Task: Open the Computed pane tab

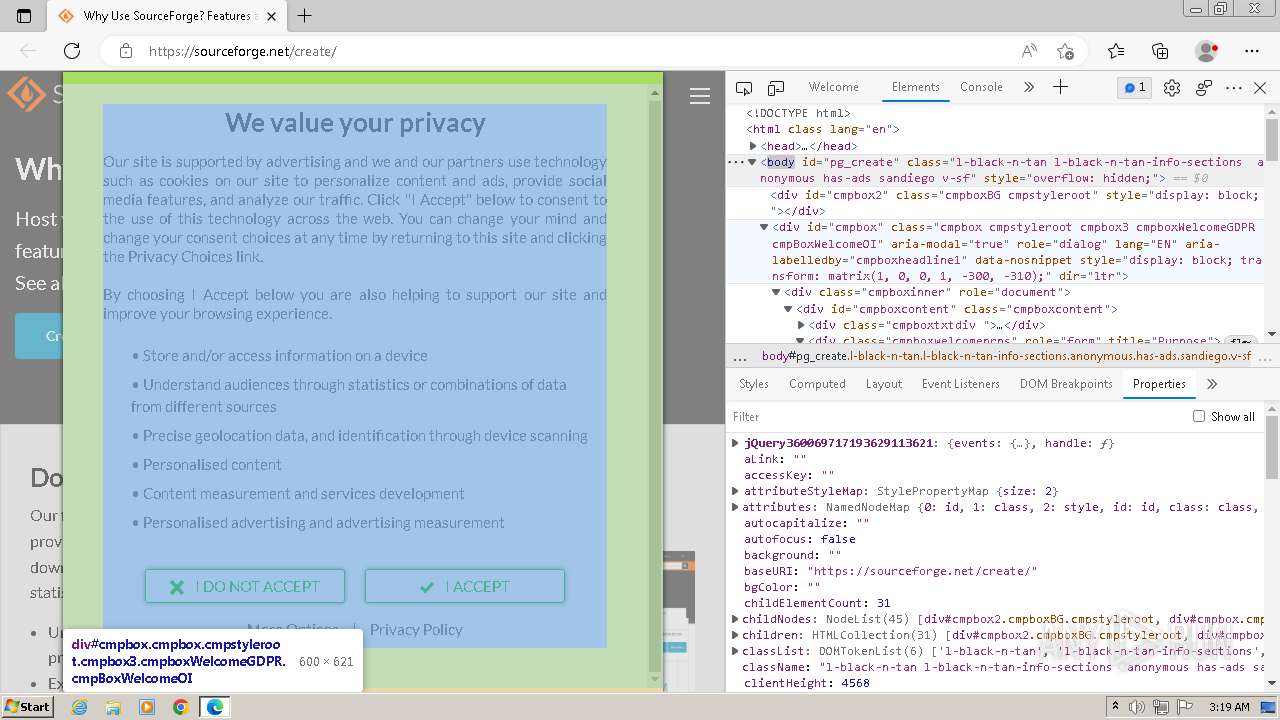Action: pos(817,384)
